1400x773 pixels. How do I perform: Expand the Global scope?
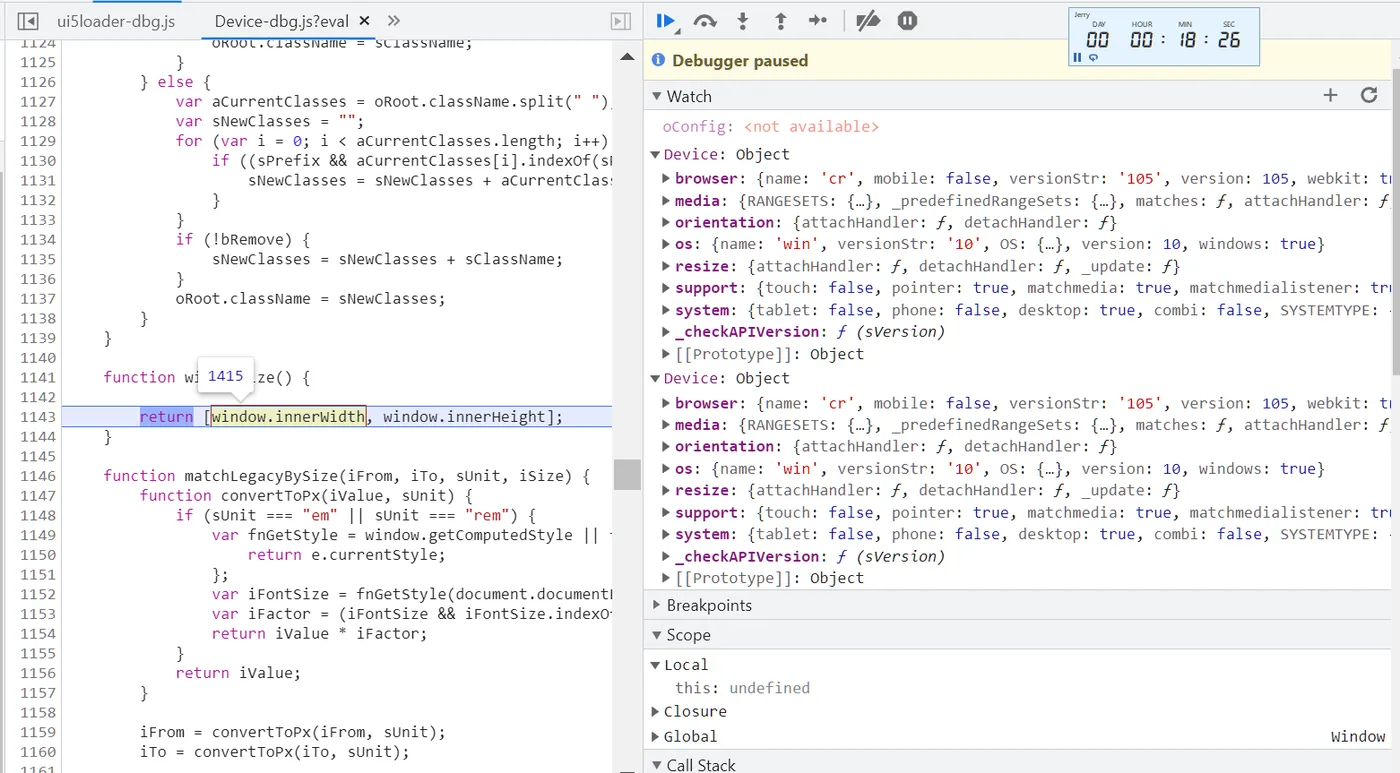(656, 737)
